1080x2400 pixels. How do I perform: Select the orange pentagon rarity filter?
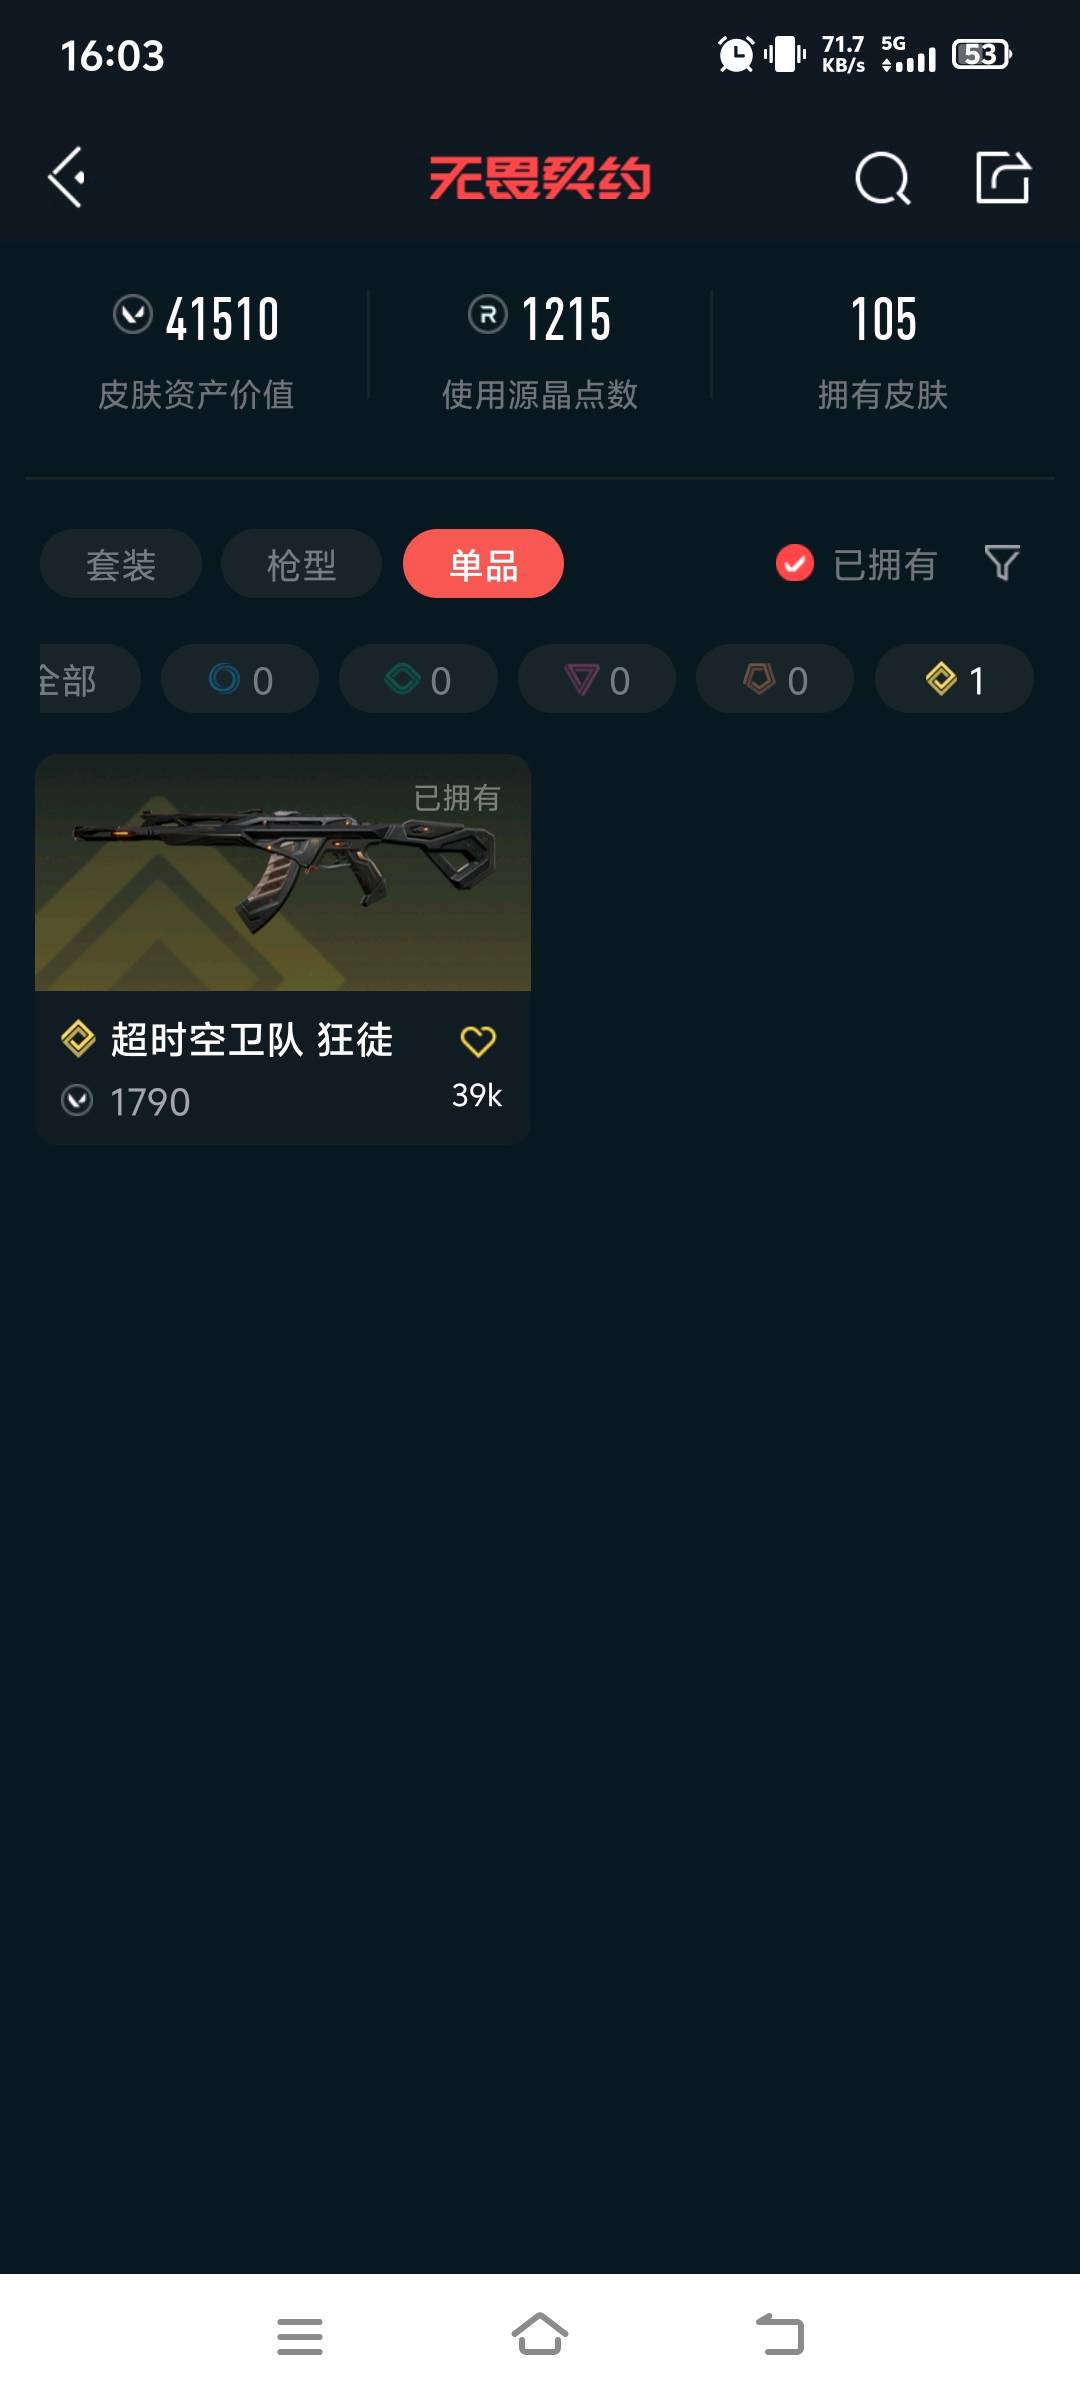[775, 679]
